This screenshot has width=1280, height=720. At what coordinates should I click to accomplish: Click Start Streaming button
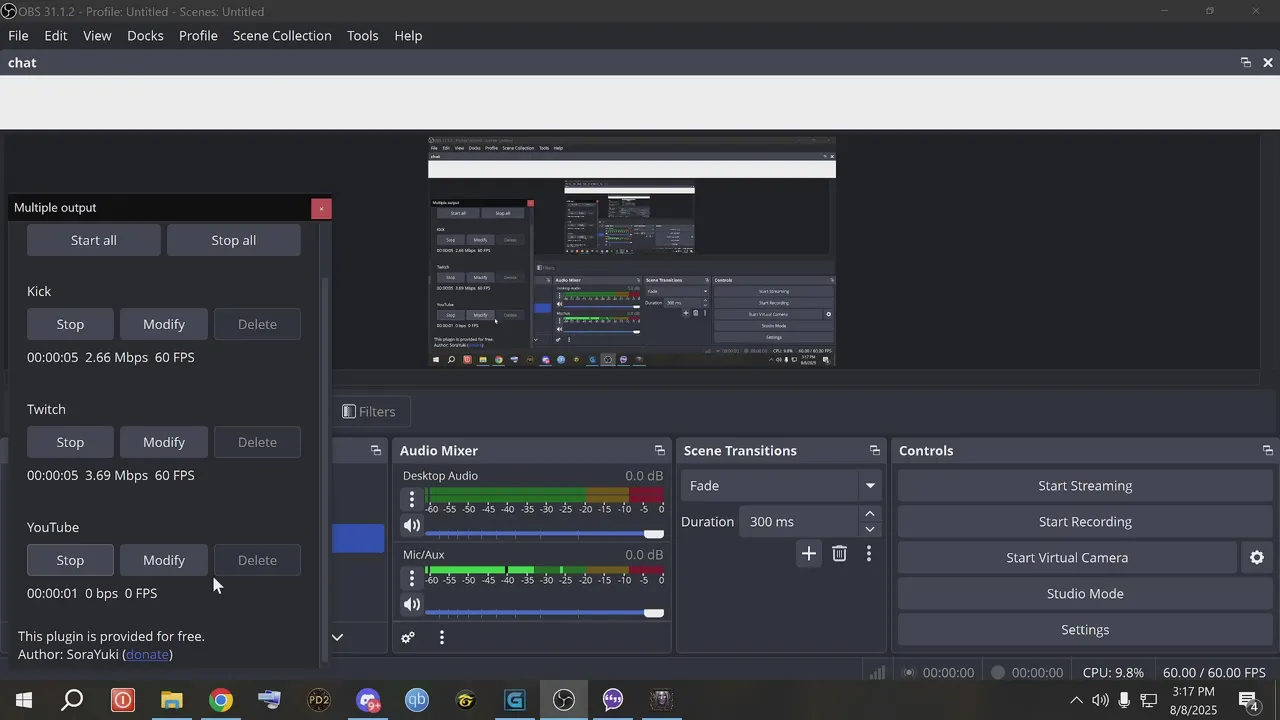coord(1085,486)
